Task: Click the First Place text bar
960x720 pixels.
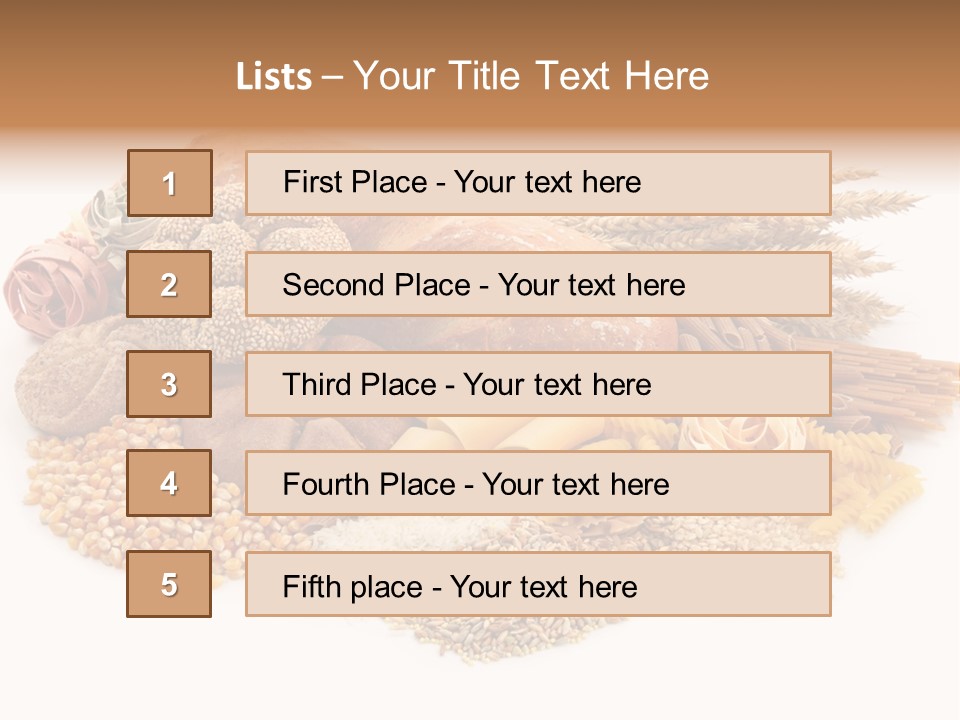Action: [538, 183]
